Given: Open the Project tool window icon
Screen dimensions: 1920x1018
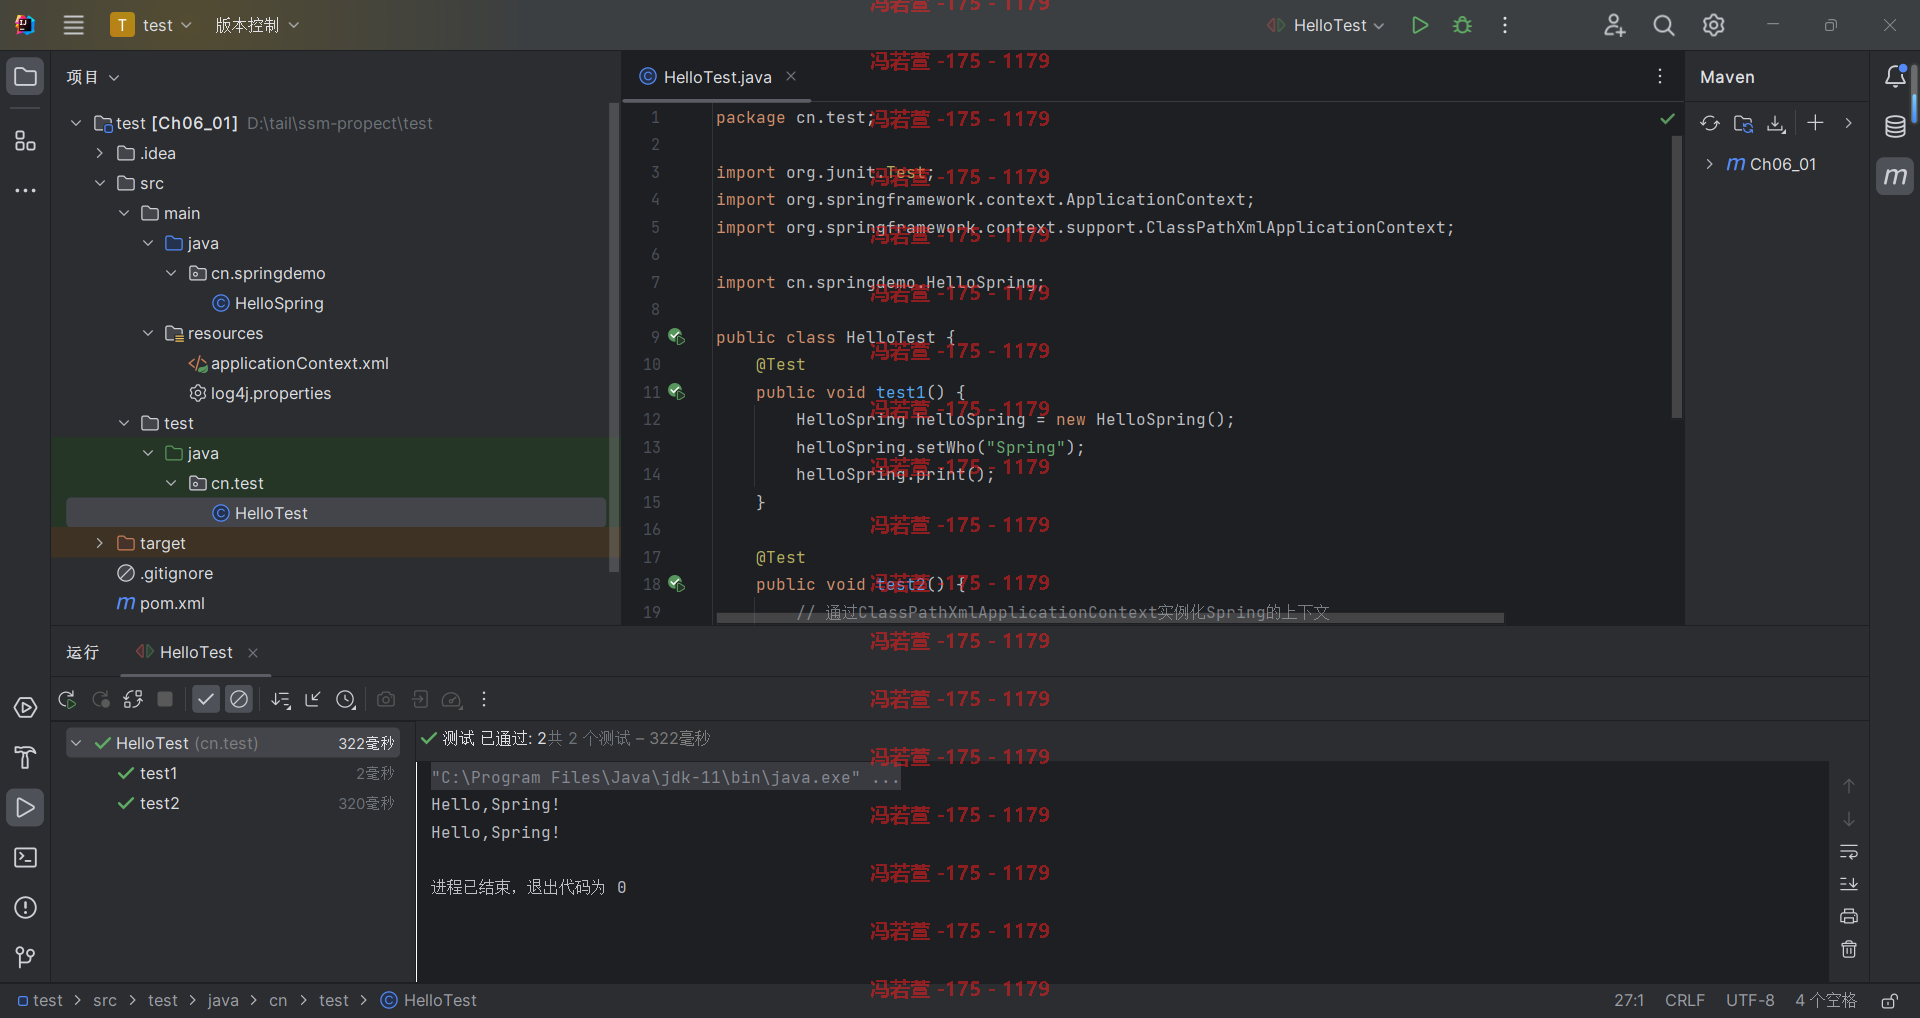Looking at the screenshot, I should pos(25,77).
